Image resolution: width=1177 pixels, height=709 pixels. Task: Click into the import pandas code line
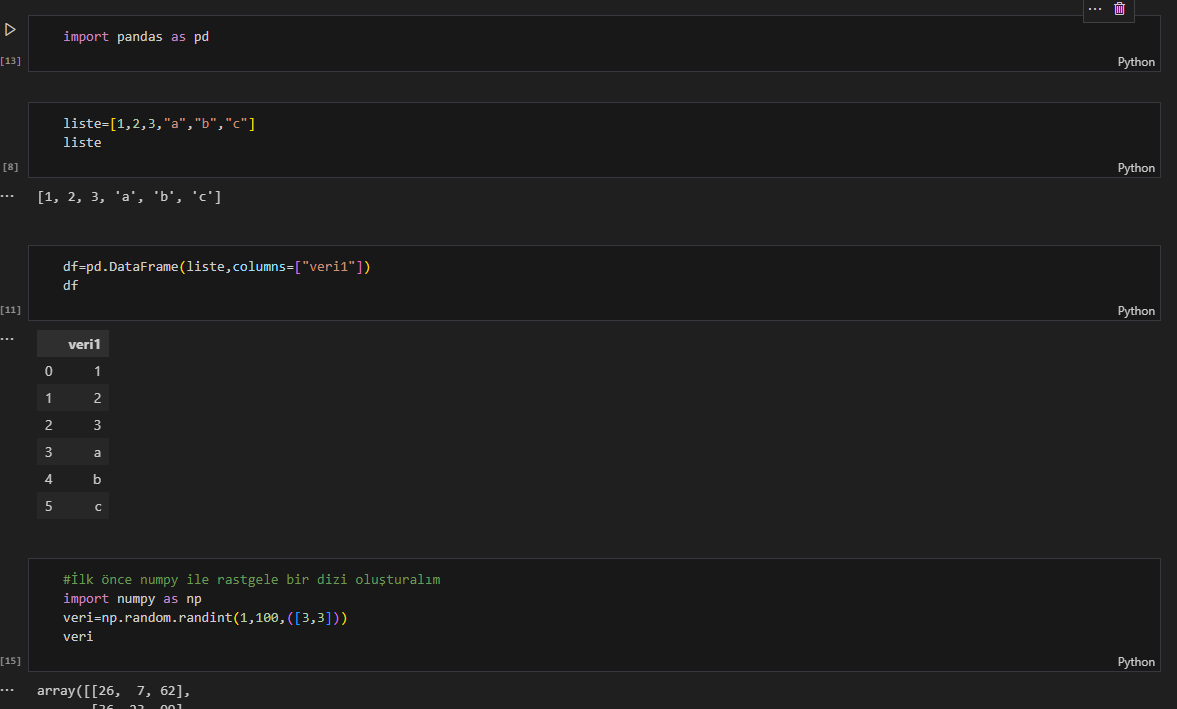click(136, 37)
